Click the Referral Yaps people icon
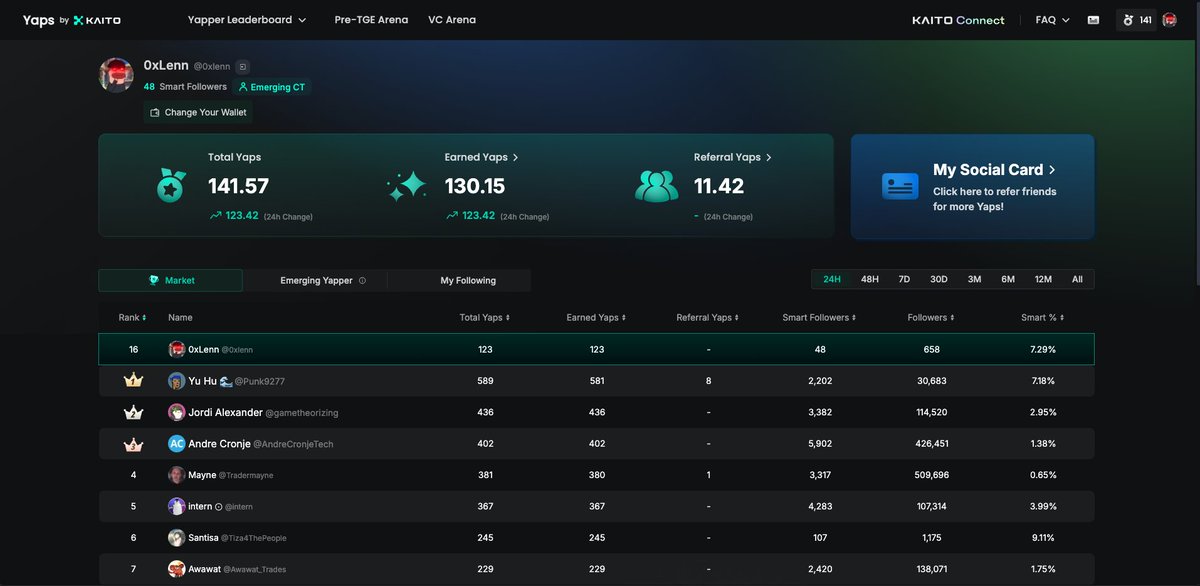Screen dimensions: 1200x586 [656, 186]
